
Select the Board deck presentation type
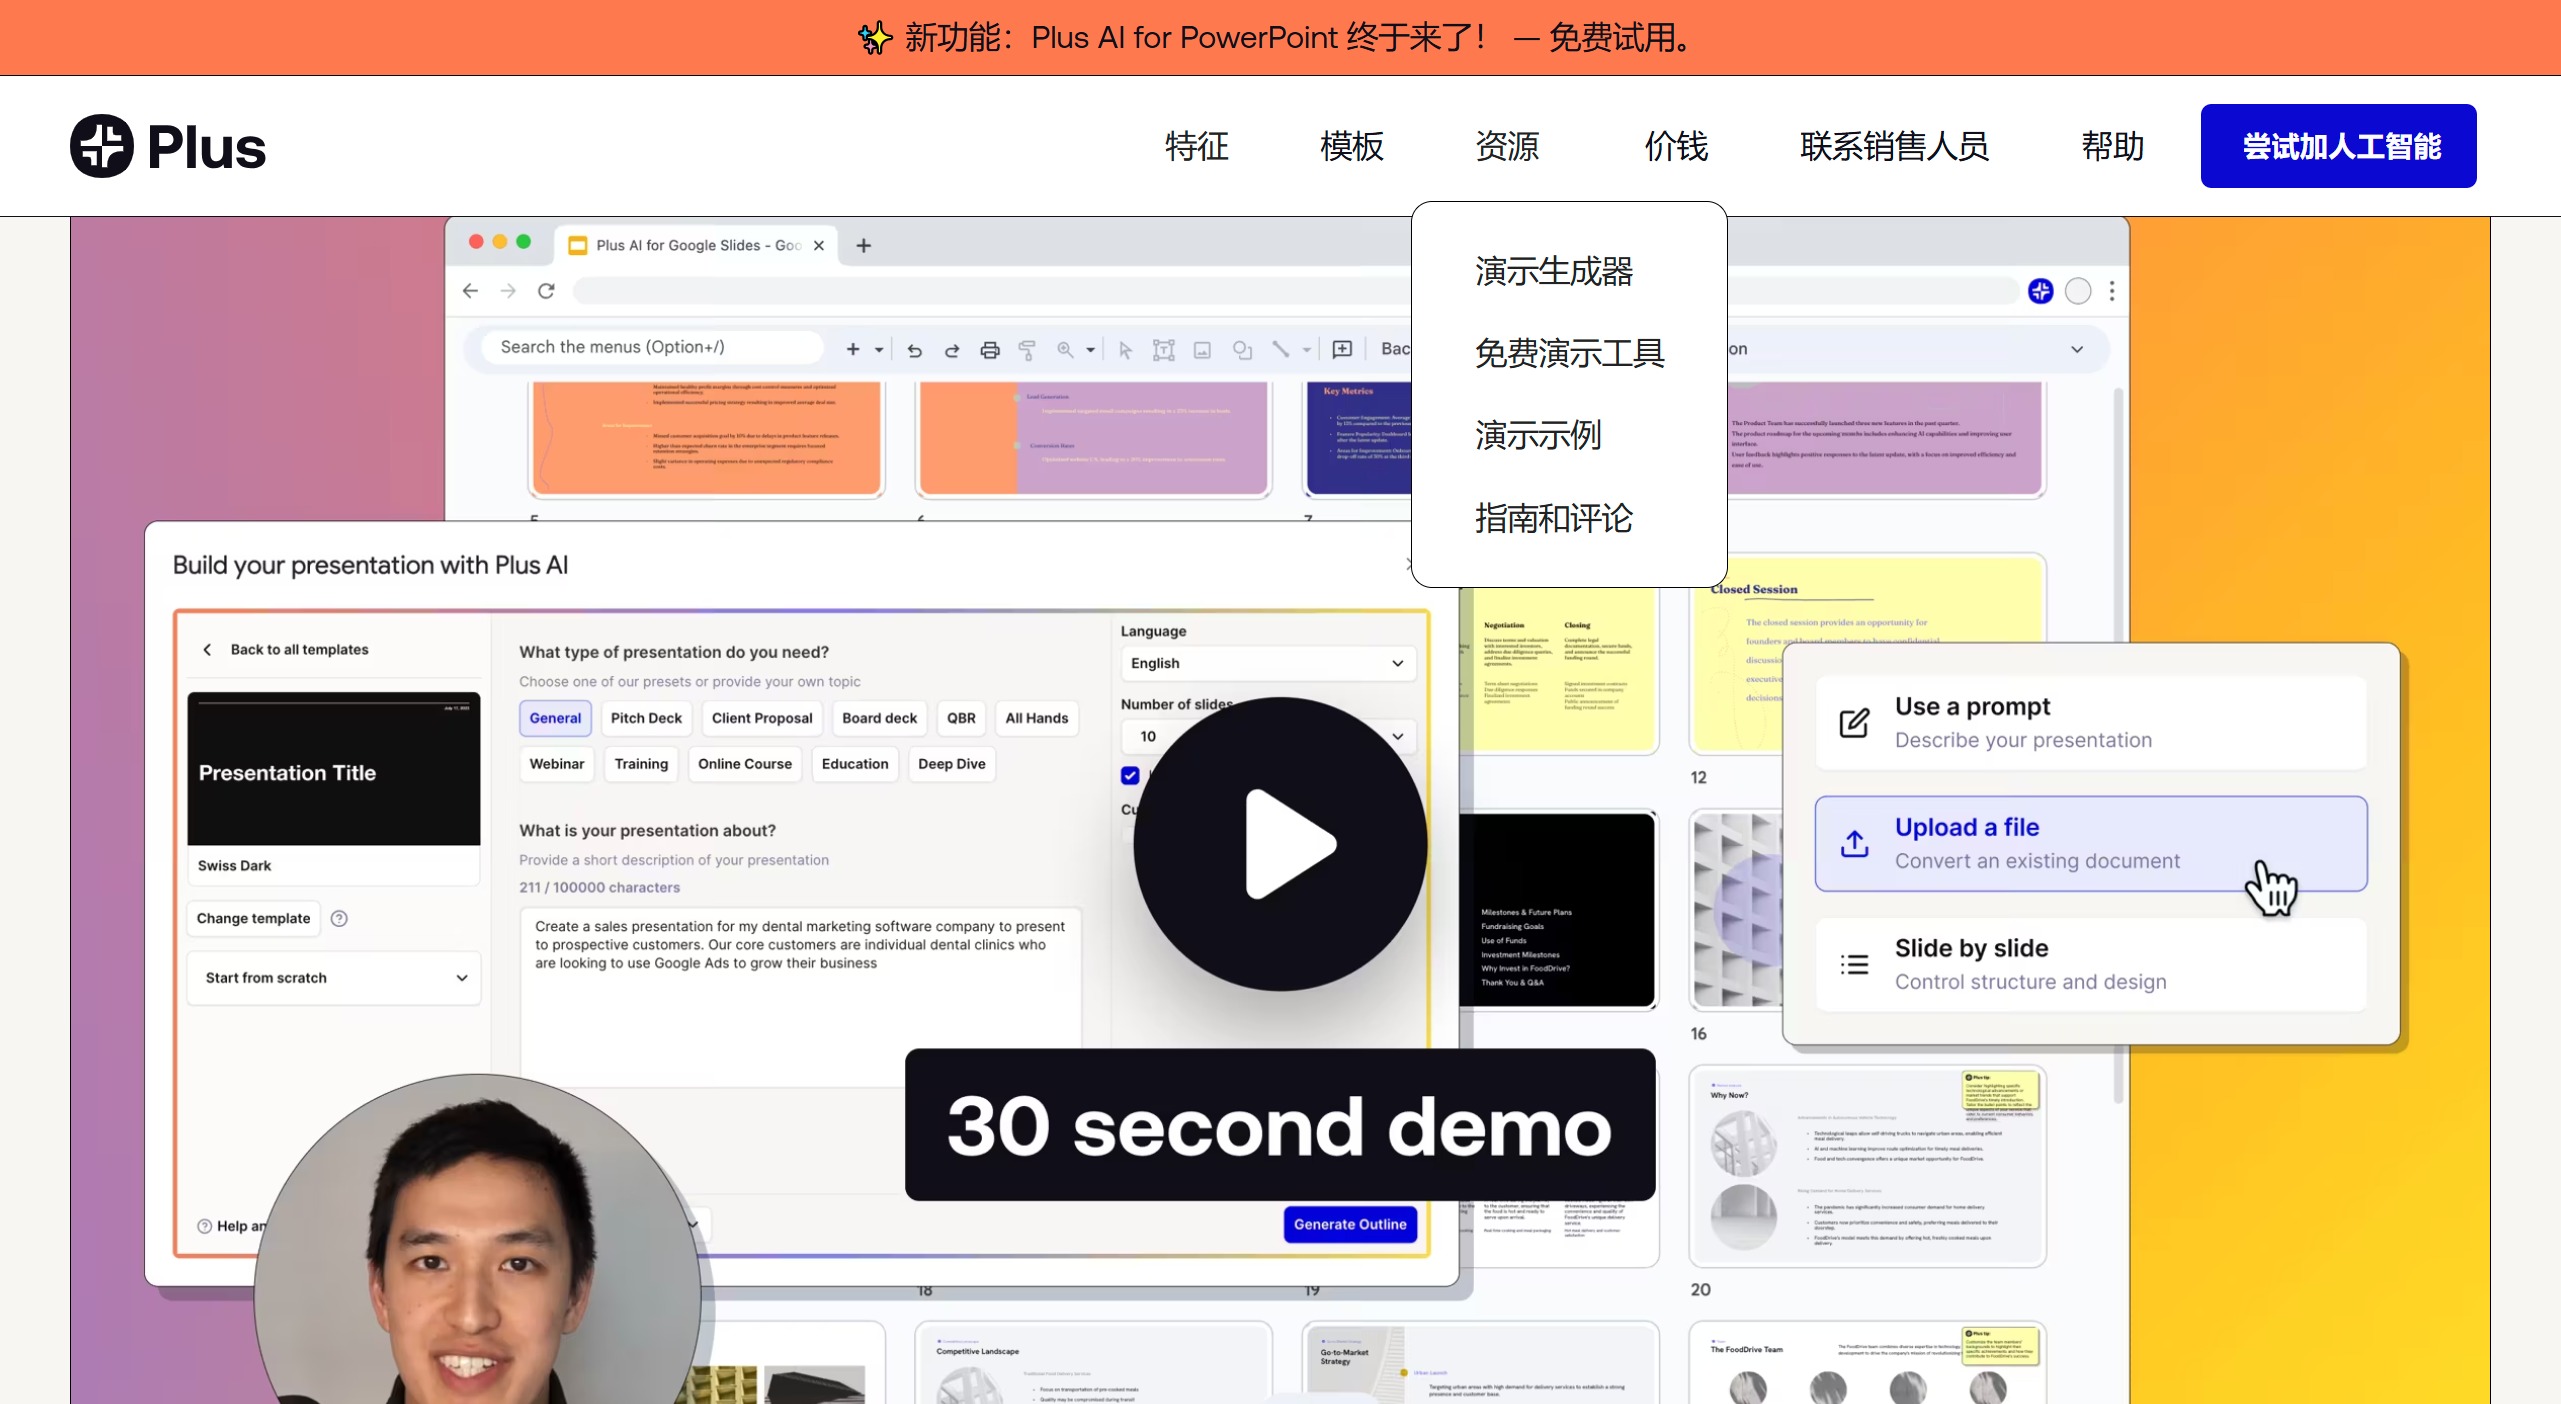pos(880,718)
